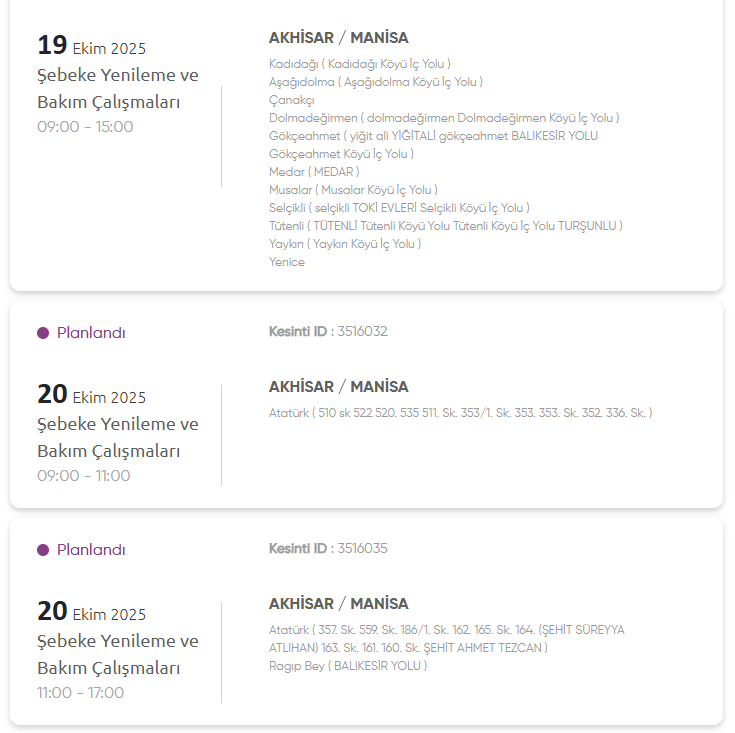Click the Selçikli TOKİ EVLERİ entry

[398, 208]
